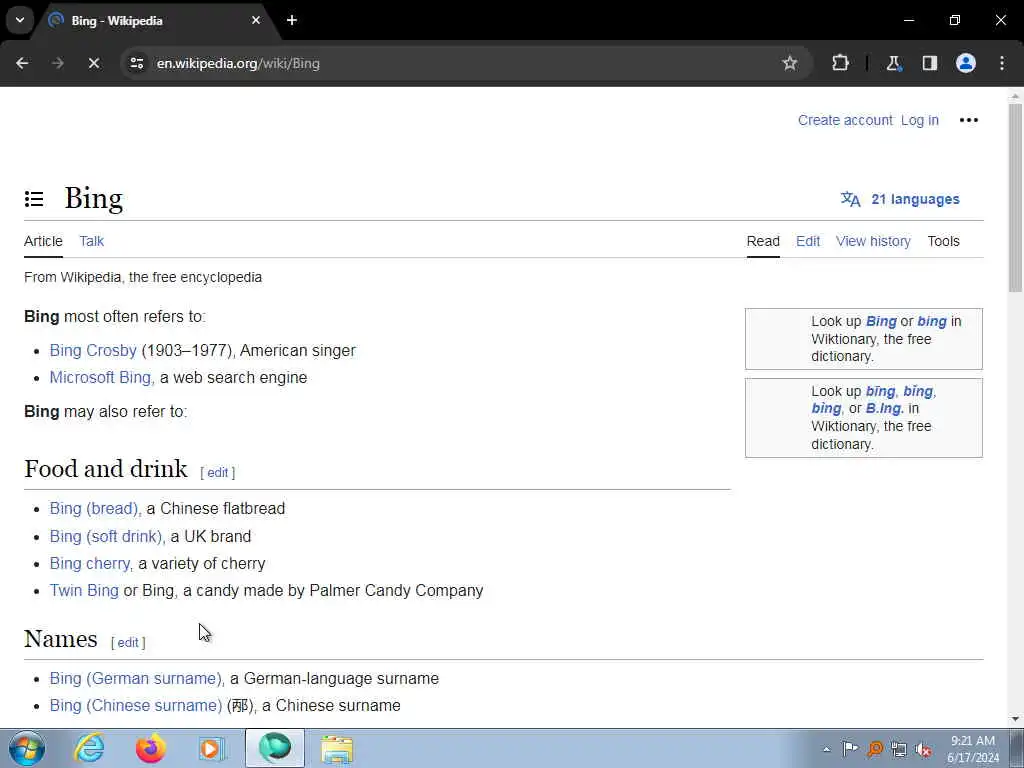Screen dimensions: 1024x768
Task: Expand the Tools menu
Action: (943, 241)
